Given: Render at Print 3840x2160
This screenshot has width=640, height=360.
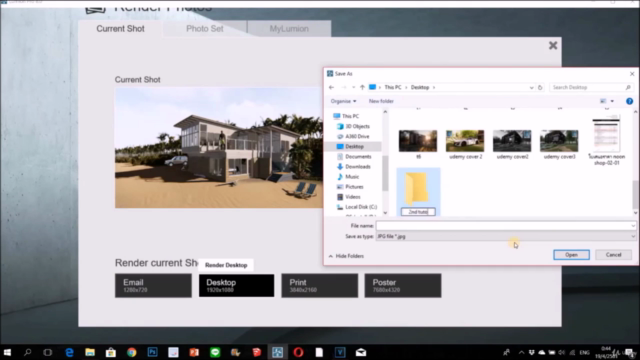Looking at the screenshot, I should click(320, 285).
